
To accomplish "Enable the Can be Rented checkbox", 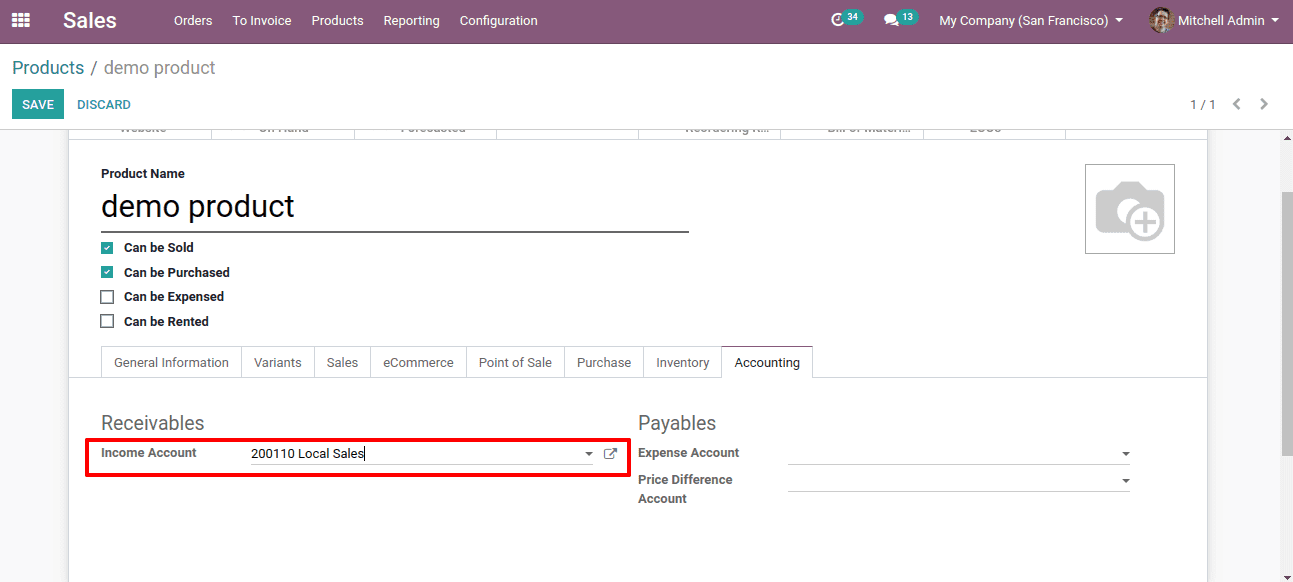I will pyautogui.click(x=107, y=322).
